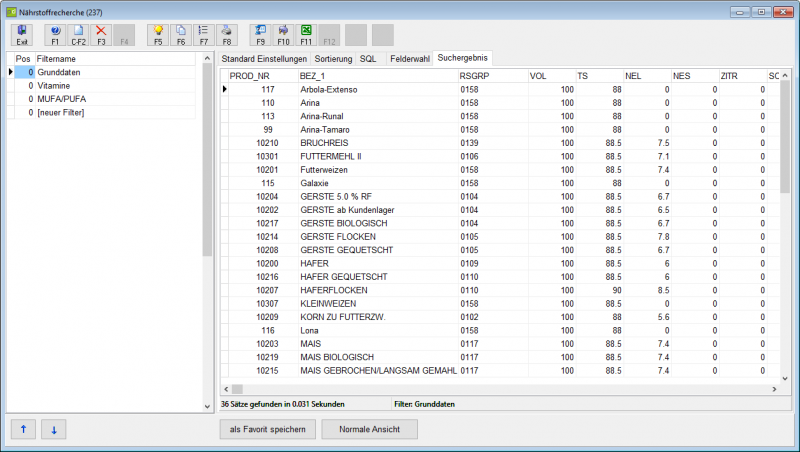This screenshot has height=452, width=800.
Task: Click the filter list scrollbar up arrow
Action: point(207,58)
